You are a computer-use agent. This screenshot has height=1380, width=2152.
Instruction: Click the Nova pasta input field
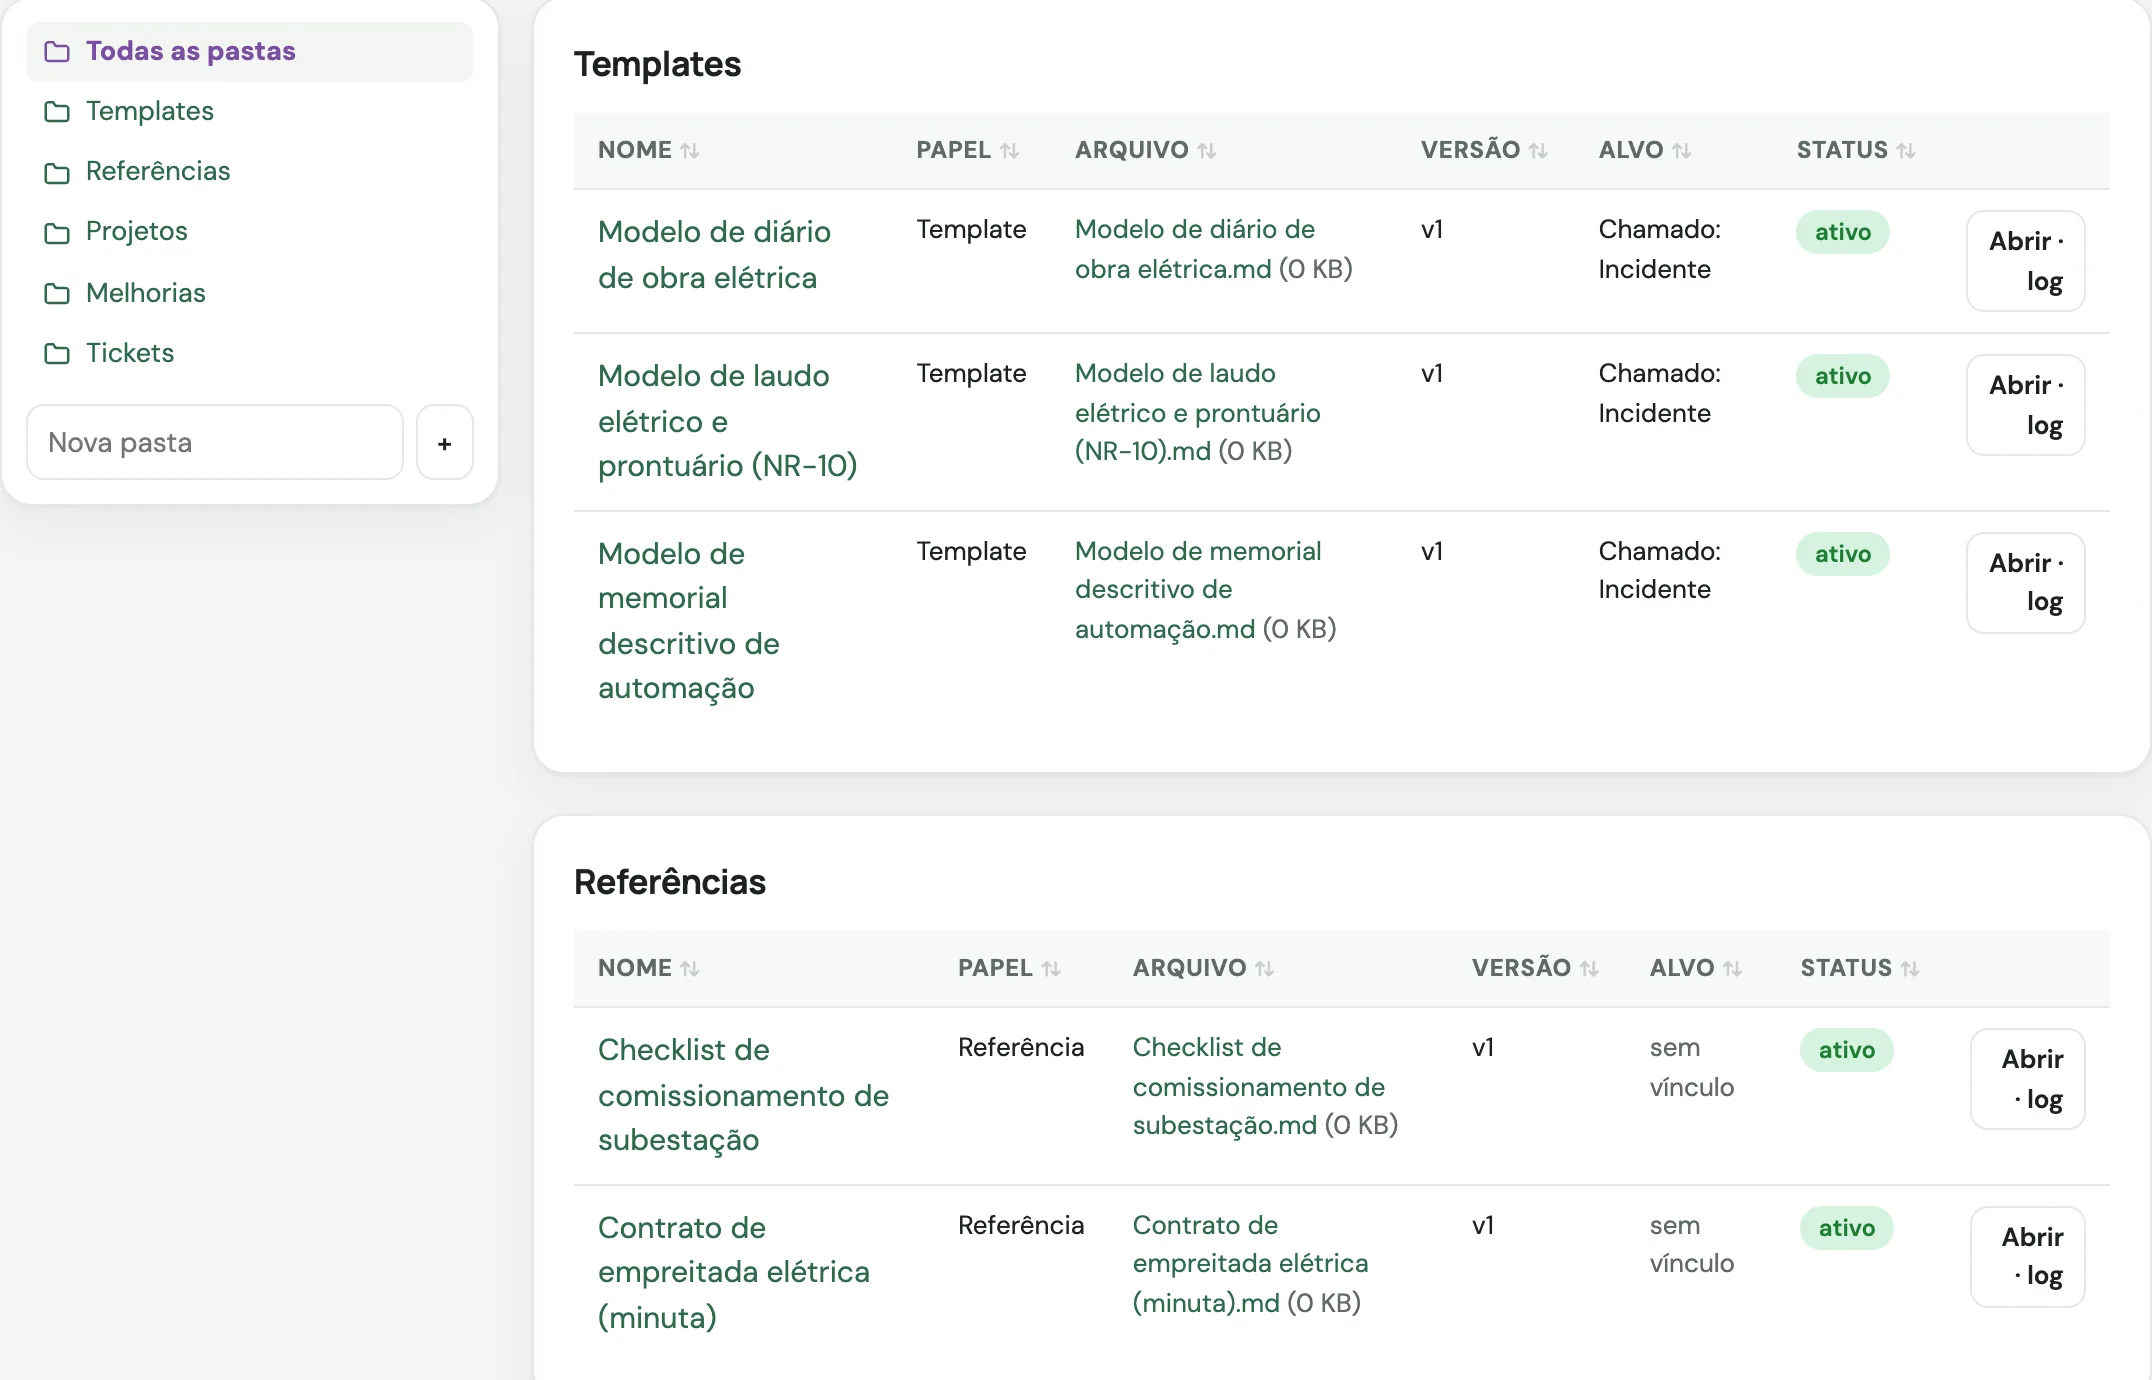215,442
